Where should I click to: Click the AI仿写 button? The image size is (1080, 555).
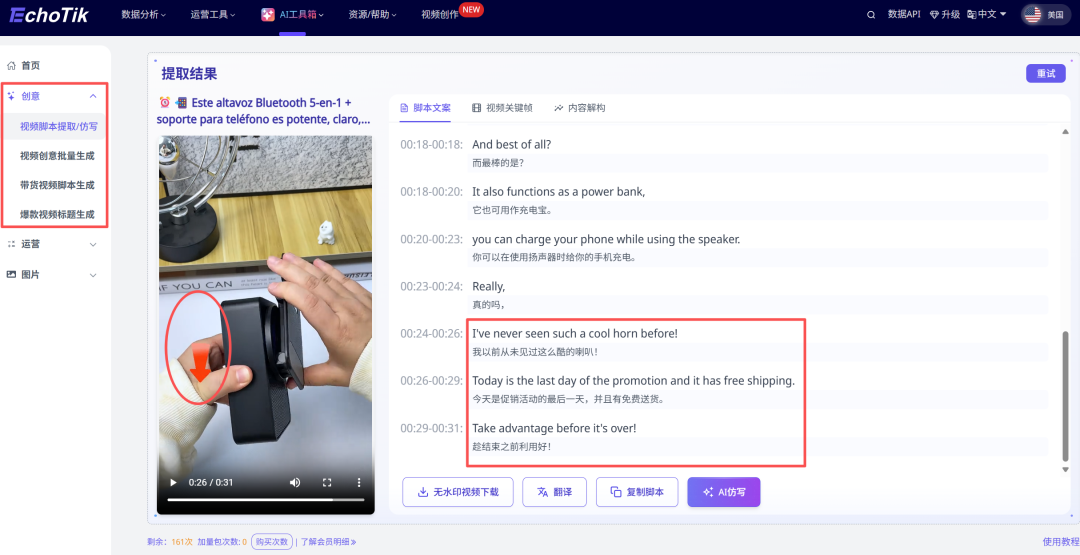pyautogui.click(x=723, y=492)
